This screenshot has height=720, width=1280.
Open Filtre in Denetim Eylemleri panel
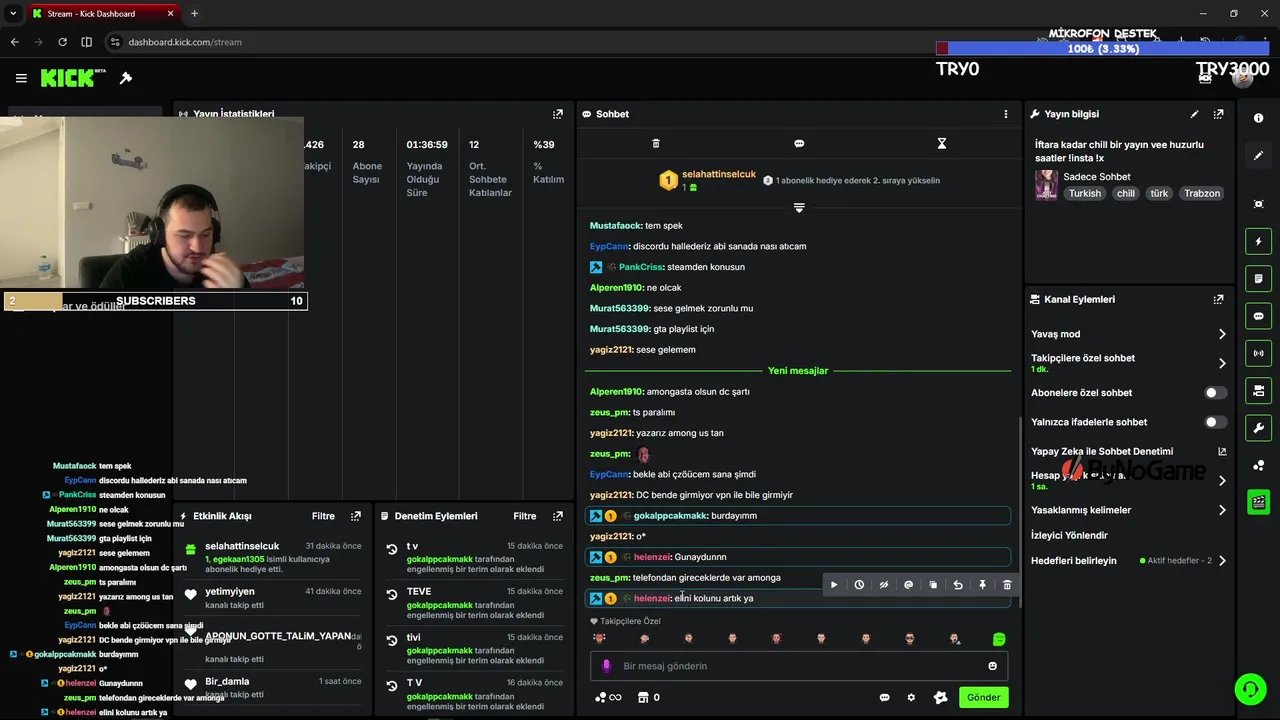click(x=525, y=516)
